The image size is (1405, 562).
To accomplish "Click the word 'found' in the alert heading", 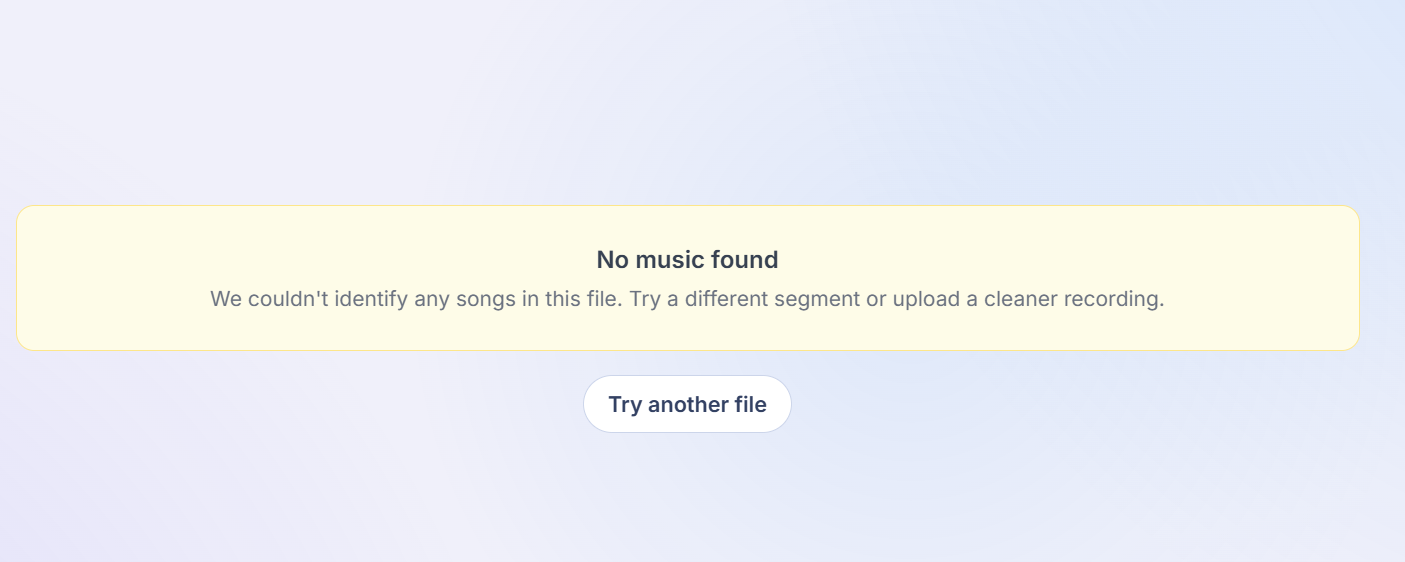I will (x=745, y=260).
